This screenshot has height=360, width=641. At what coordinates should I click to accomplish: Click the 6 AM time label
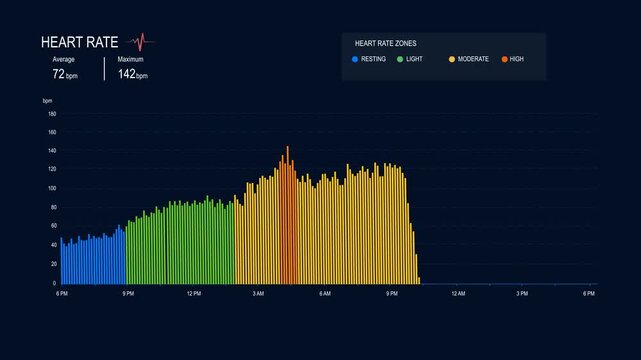[x=325, y=294]
